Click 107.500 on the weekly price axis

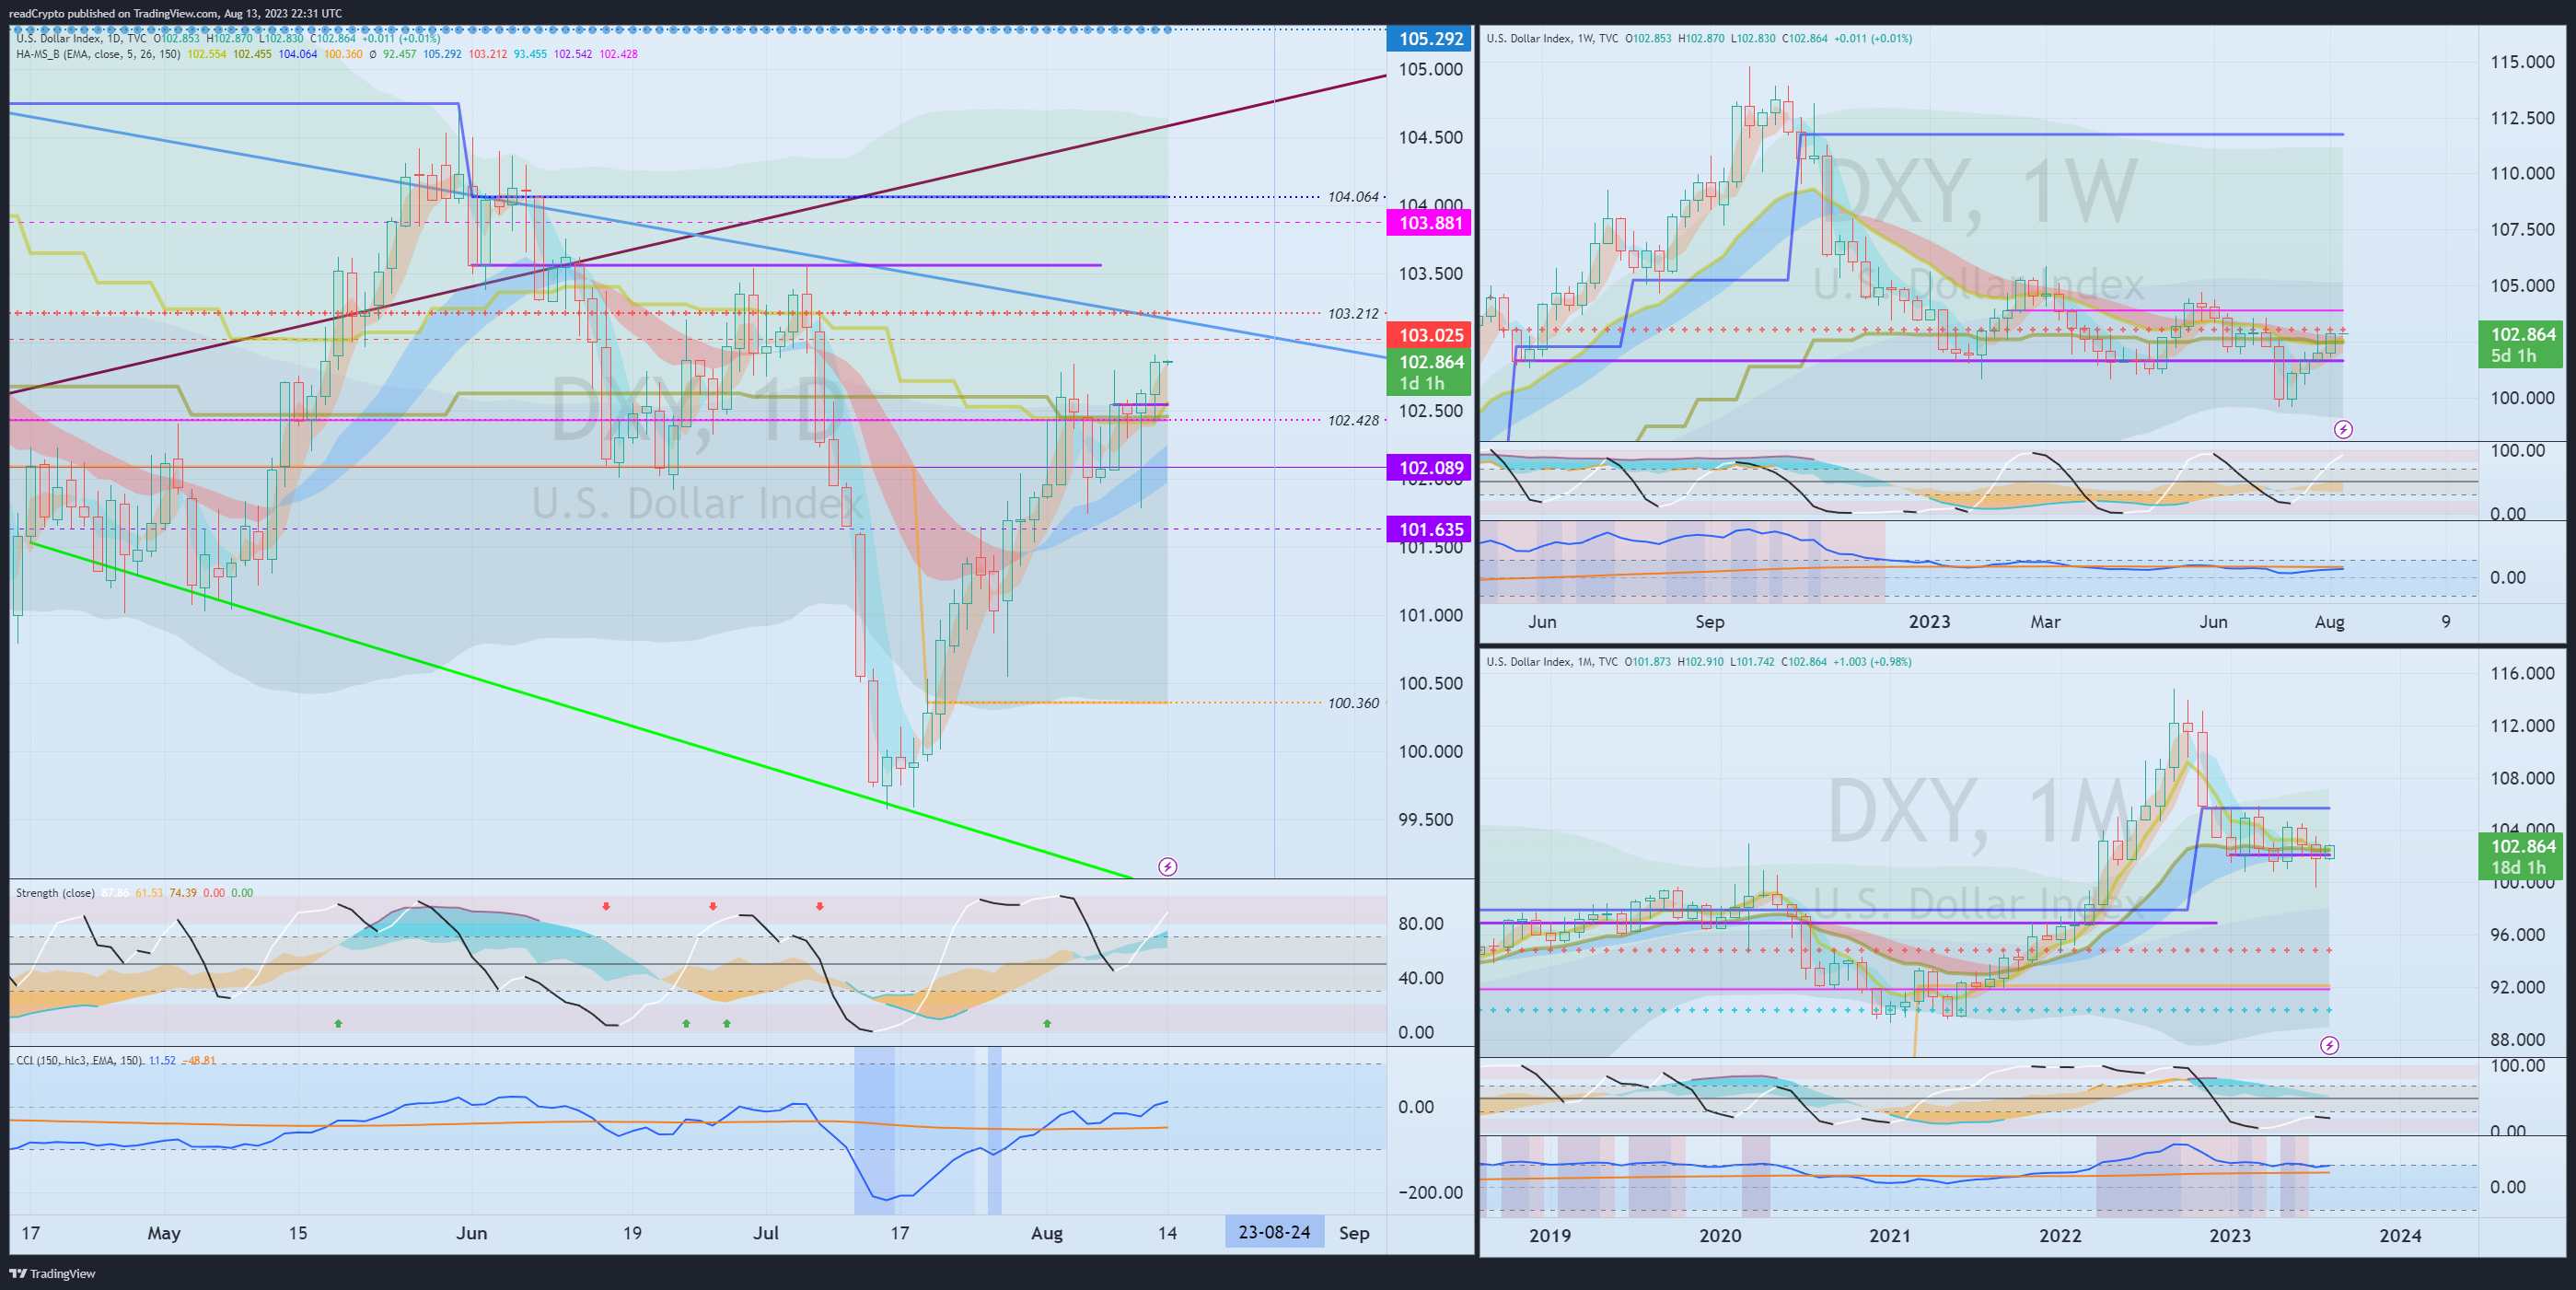2522,229
